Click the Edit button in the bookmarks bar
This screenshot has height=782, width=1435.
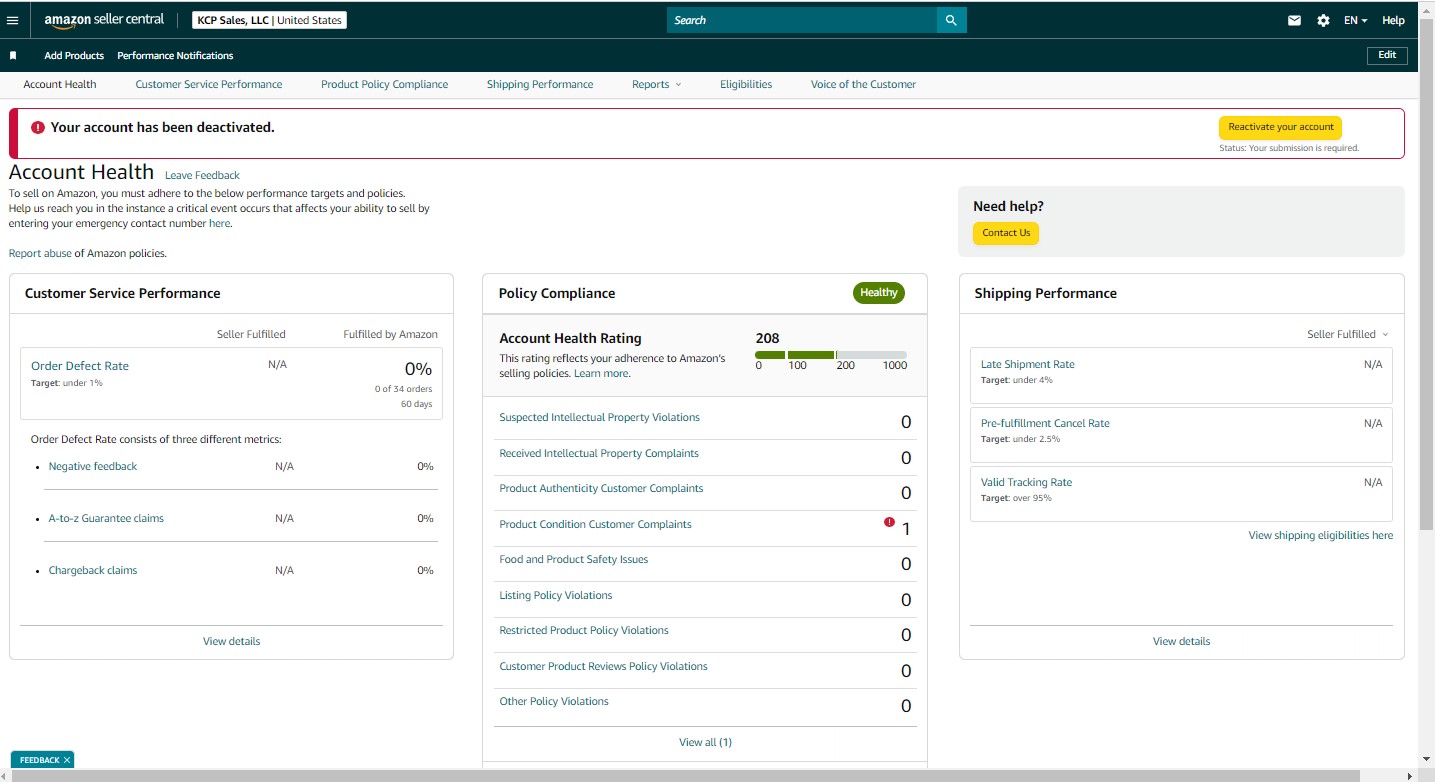click(x=1387, y=55)
